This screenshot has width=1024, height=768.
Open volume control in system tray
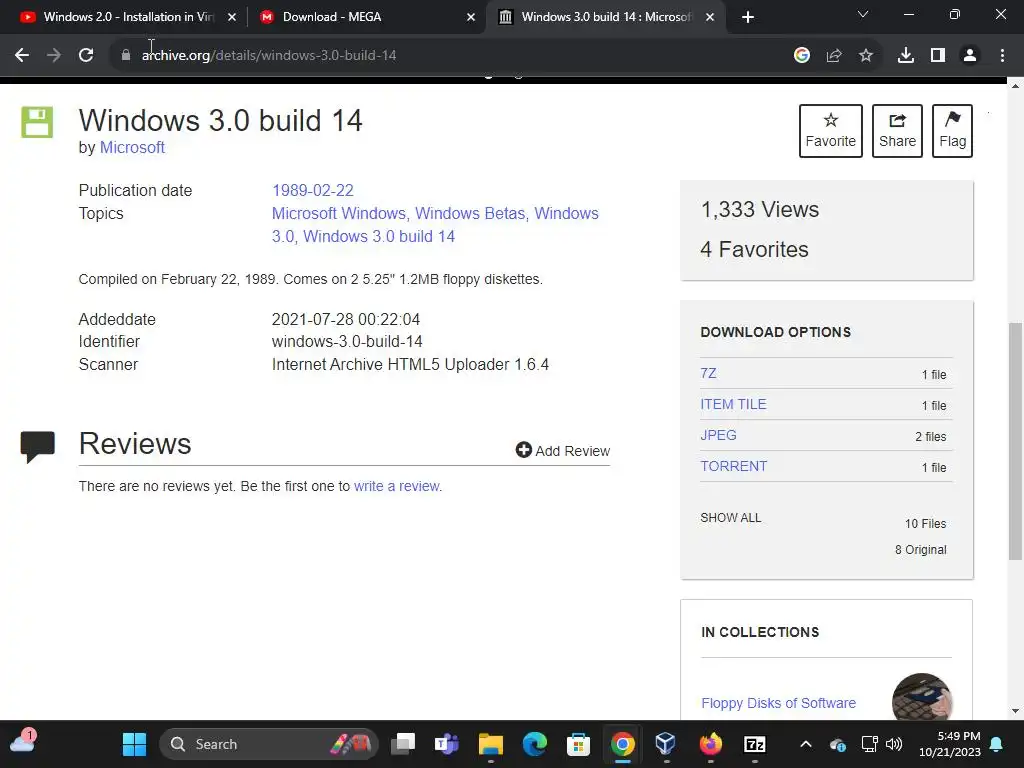[894, 744]
